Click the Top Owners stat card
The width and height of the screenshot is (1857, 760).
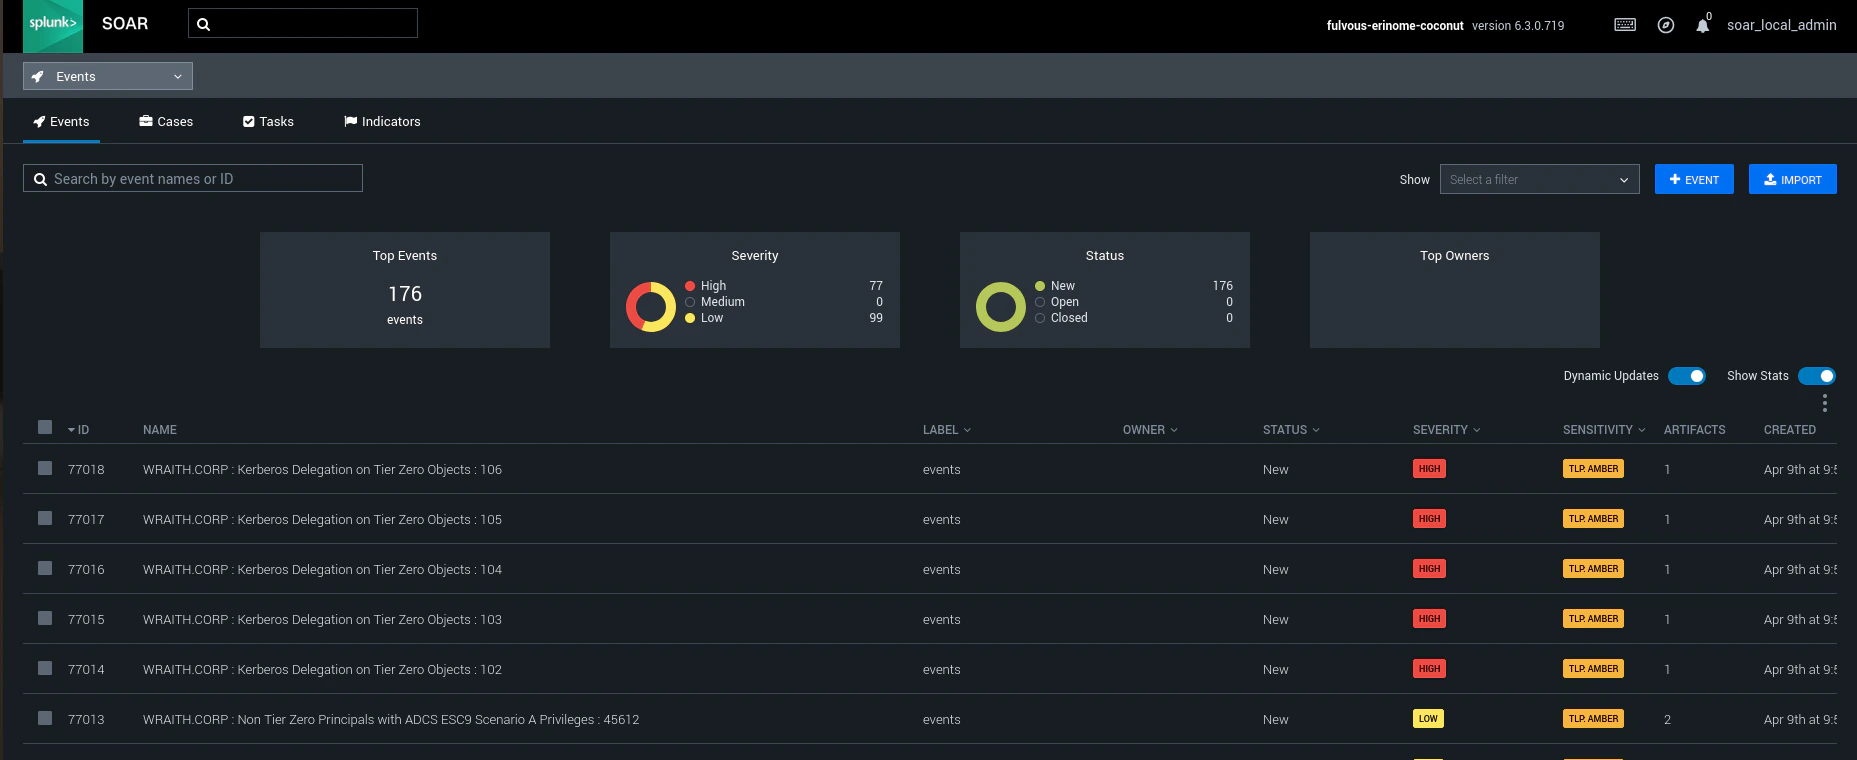coord(1455,290)
